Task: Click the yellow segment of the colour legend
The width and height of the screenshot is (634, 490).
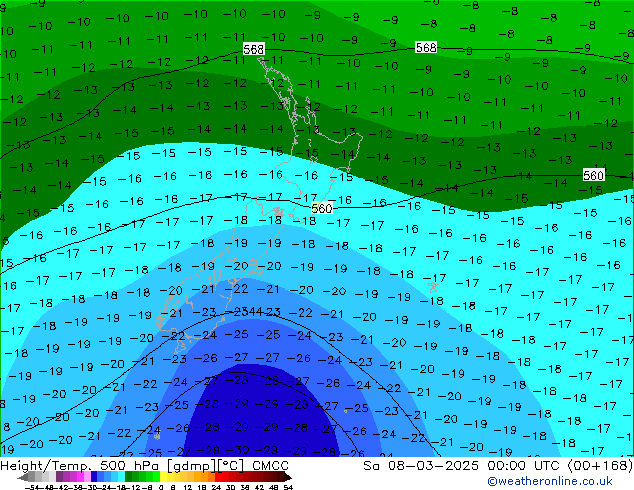Action: [163, 477]
